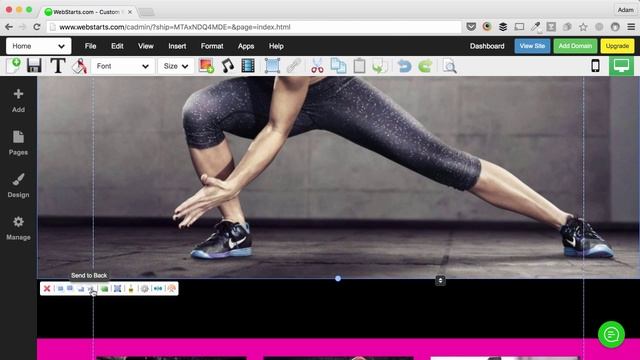Open the File menu
Image resolution: width=640 pixels, height=360 pixels.
[x=91, y=46]
